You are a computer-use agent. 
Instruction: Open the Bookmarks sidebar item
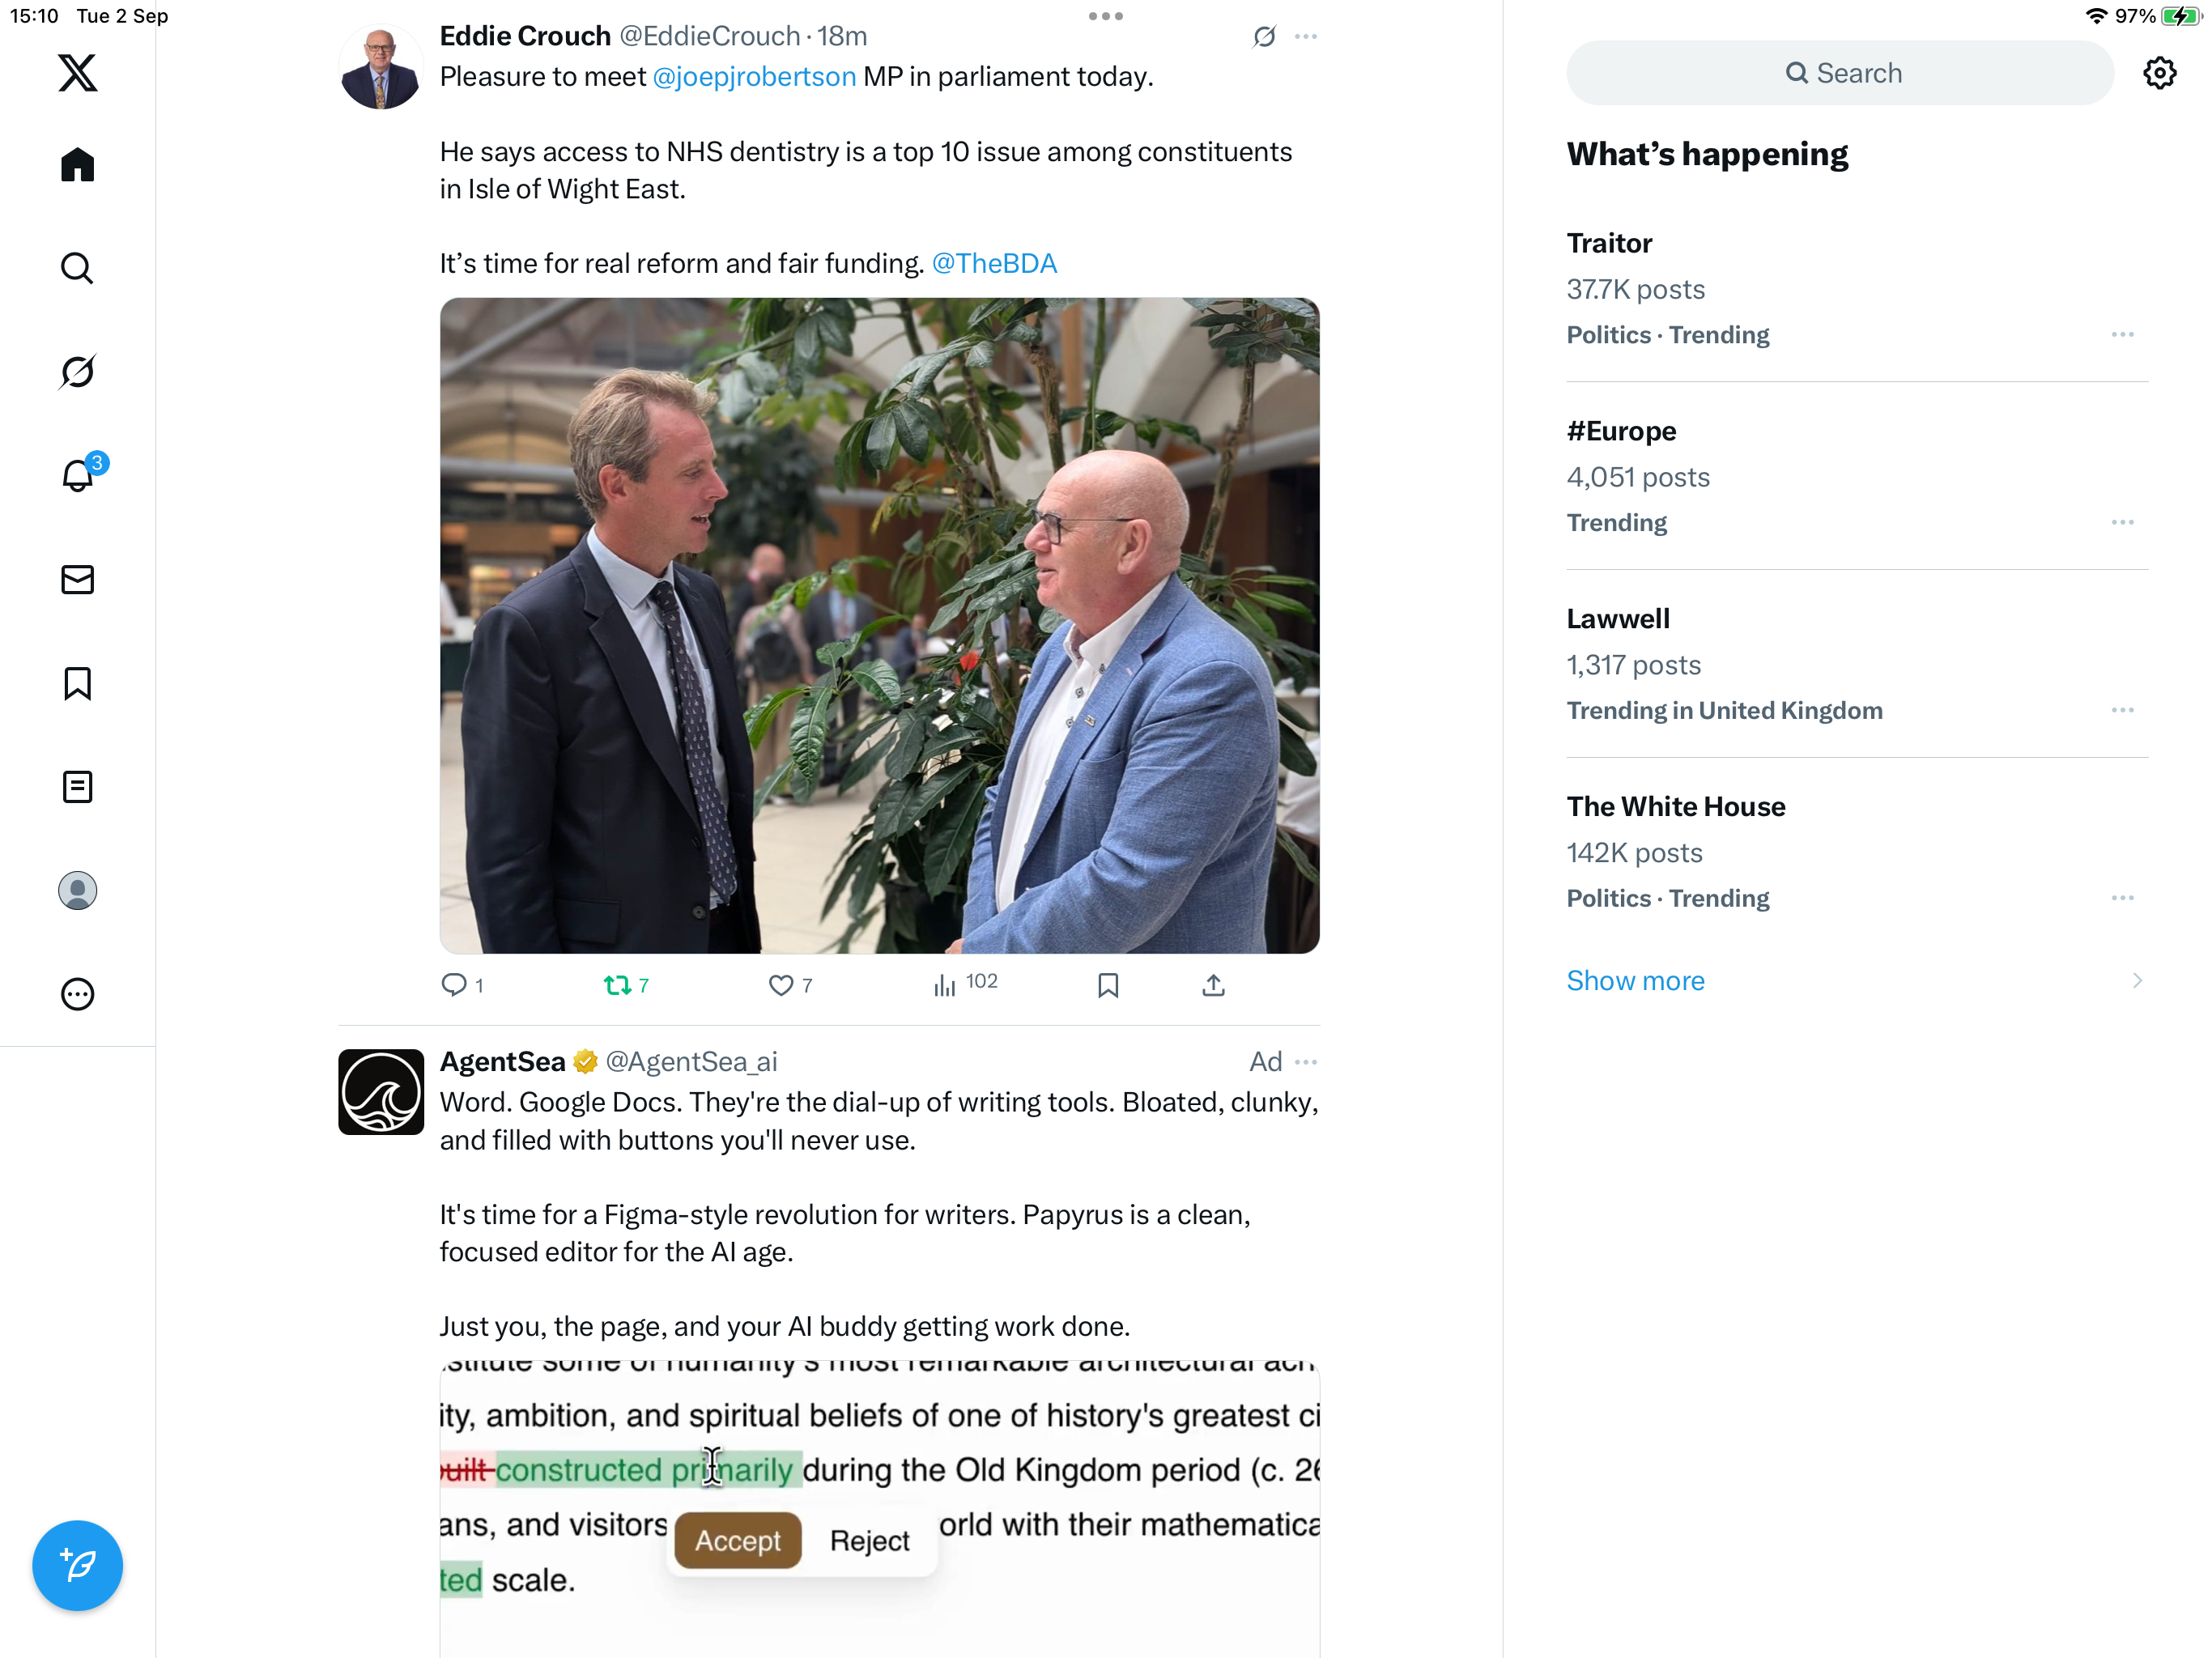point(77,684)
